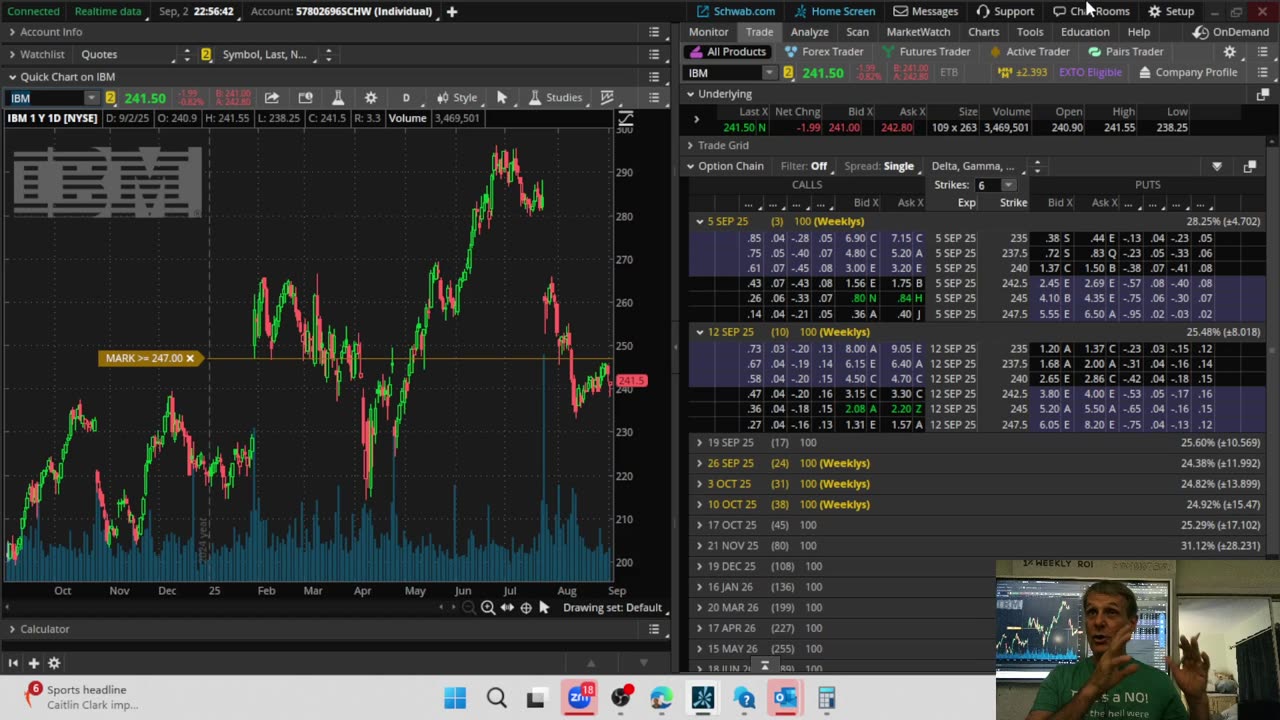Switch to Analyze tab
The width and height of the screenshot is (1280, 720).
809,32
